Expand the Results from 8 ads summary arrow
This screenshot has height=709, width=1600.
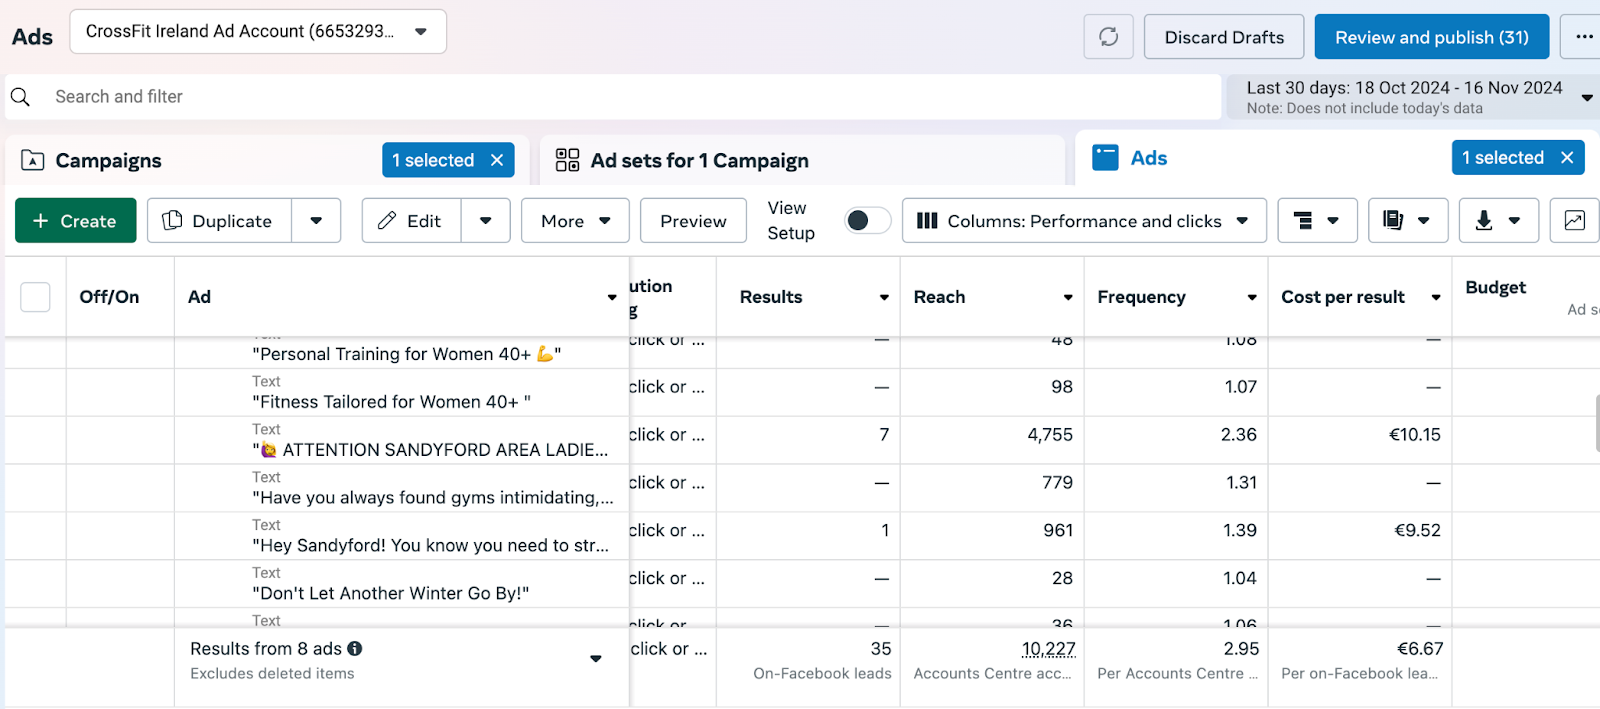point(596,659)
